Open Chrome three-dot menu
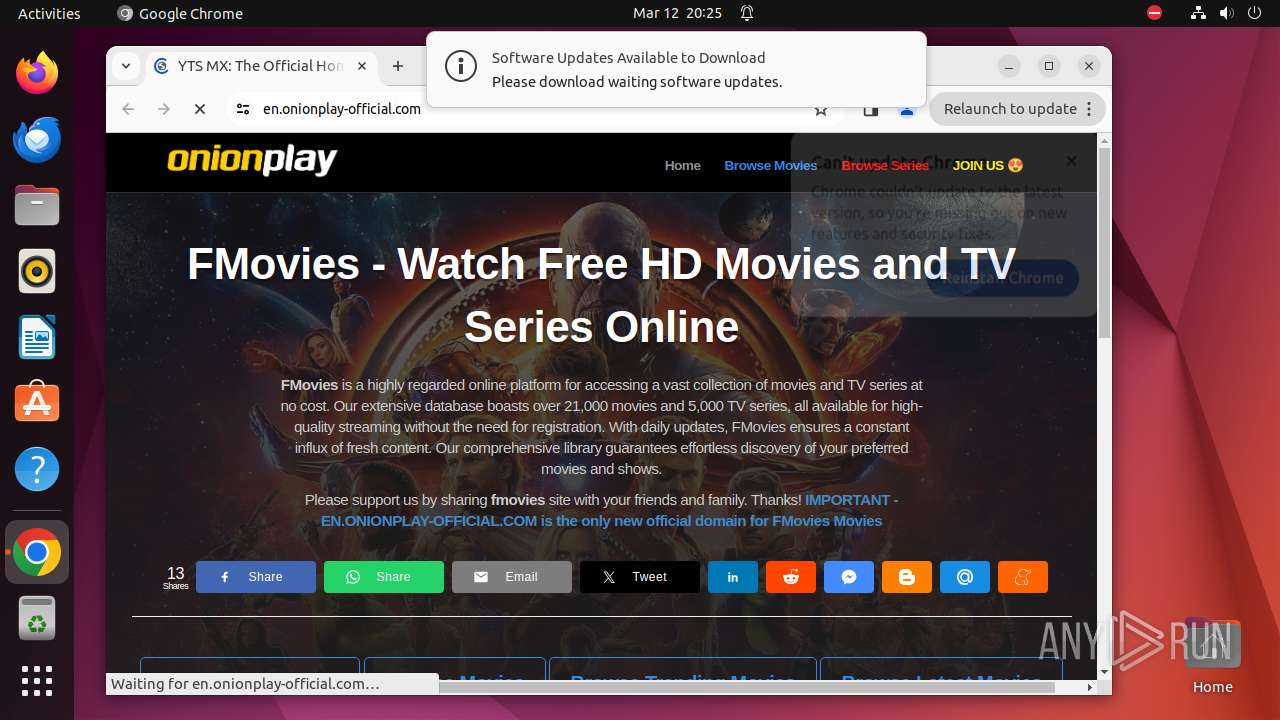The height and width of the screenshot is (720, 1280). (1089, 109)
